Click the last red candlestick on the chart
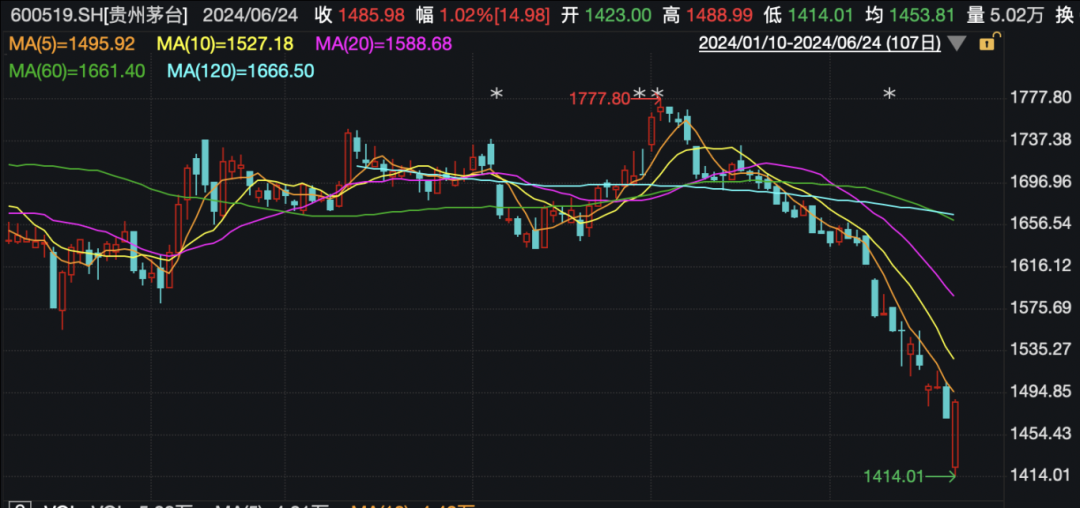 (955, 434)
